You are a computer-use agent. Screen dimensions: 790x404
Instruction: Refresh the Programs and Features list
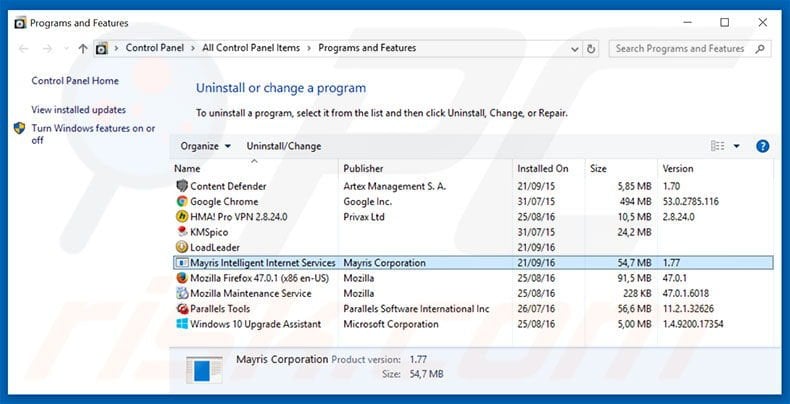coord(591,49)
